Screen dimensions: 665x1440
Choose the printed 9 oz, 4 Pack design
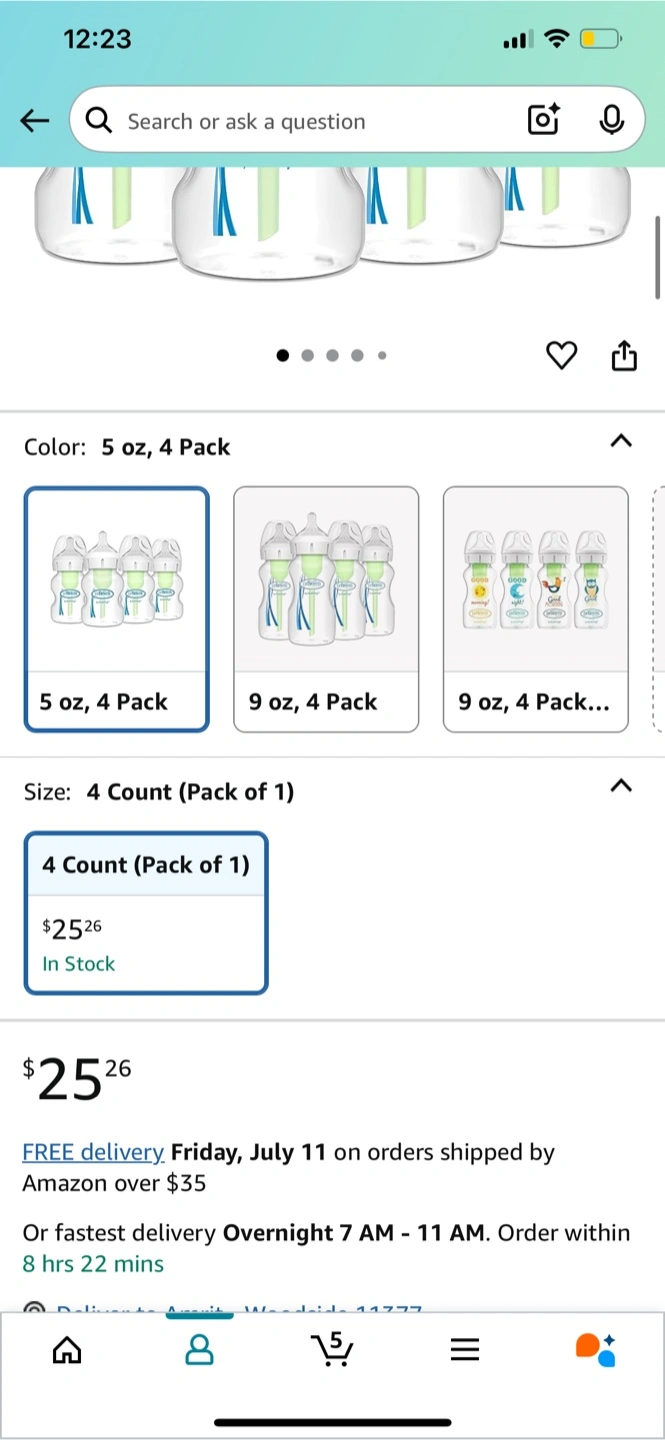(x=536, y=609)
